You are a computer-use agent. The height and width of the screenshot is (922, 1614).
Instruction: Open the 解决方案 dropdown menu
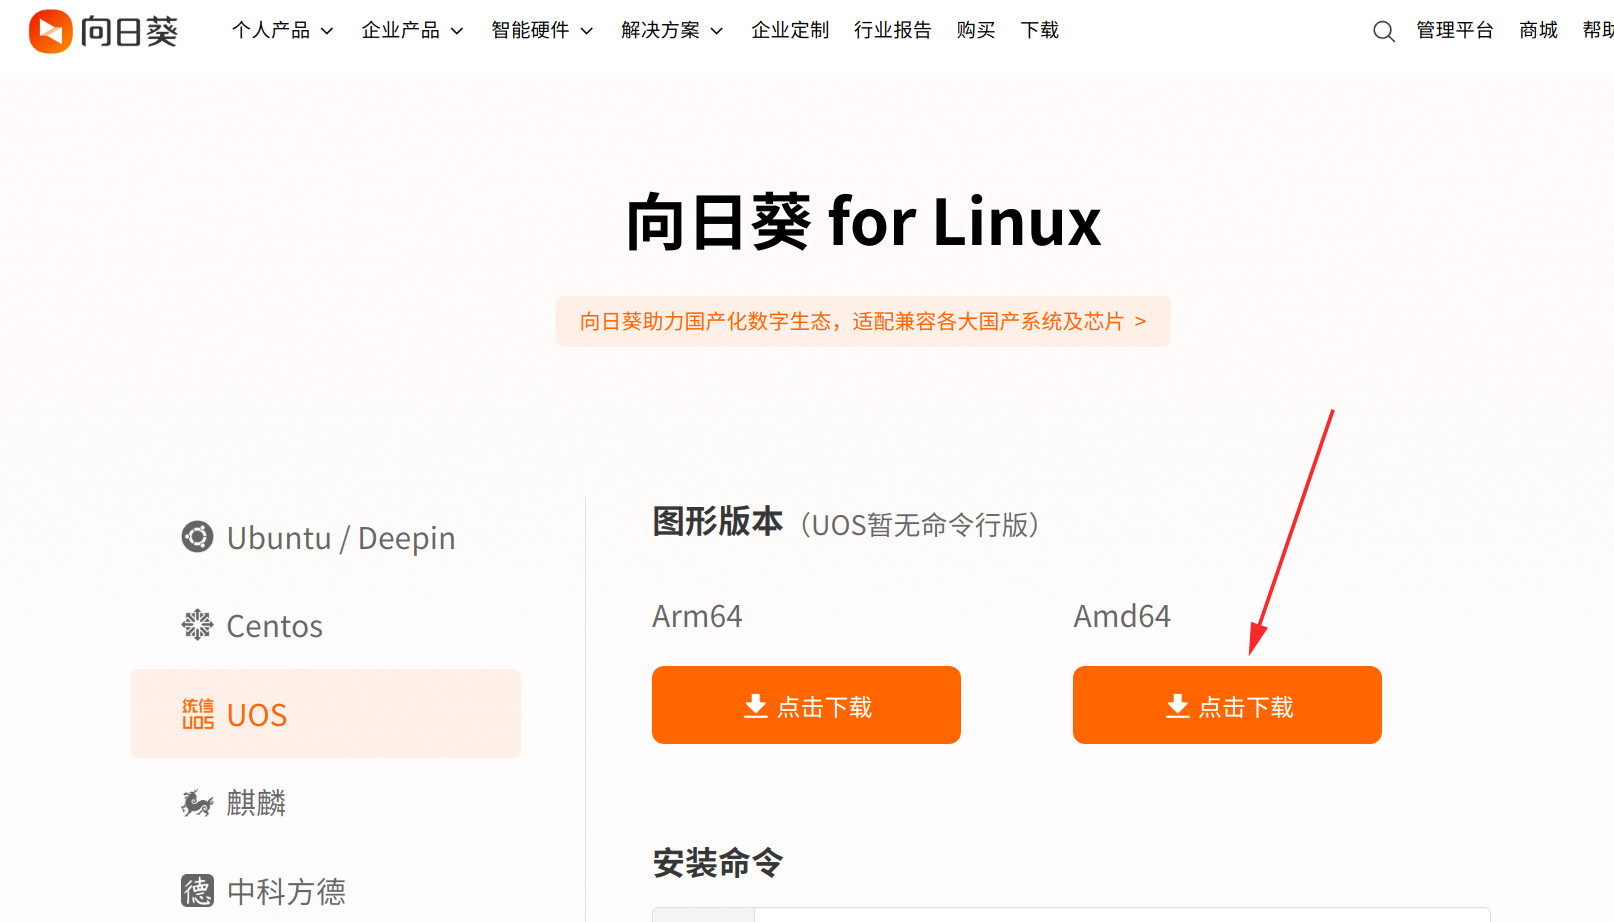point(672,30)
